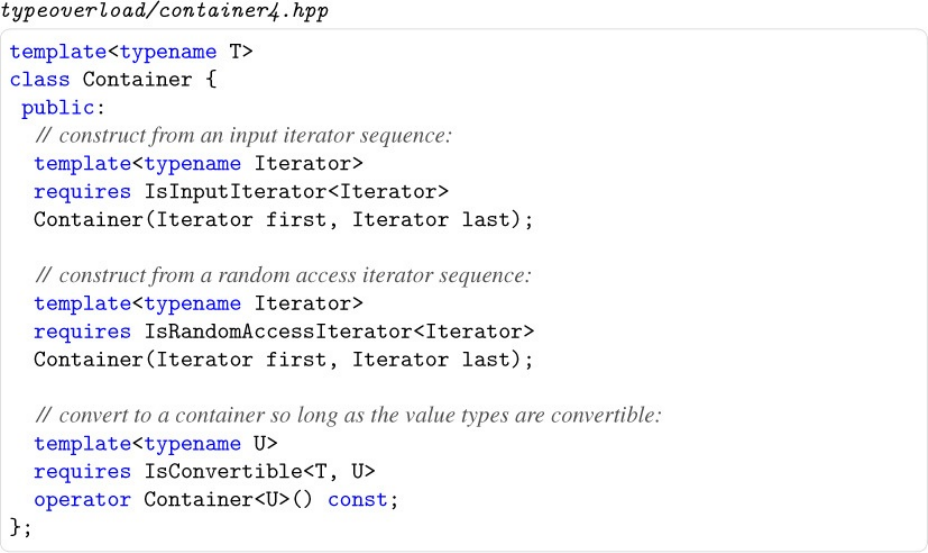Click the Container<U>() conversion target

coord(229,499)
